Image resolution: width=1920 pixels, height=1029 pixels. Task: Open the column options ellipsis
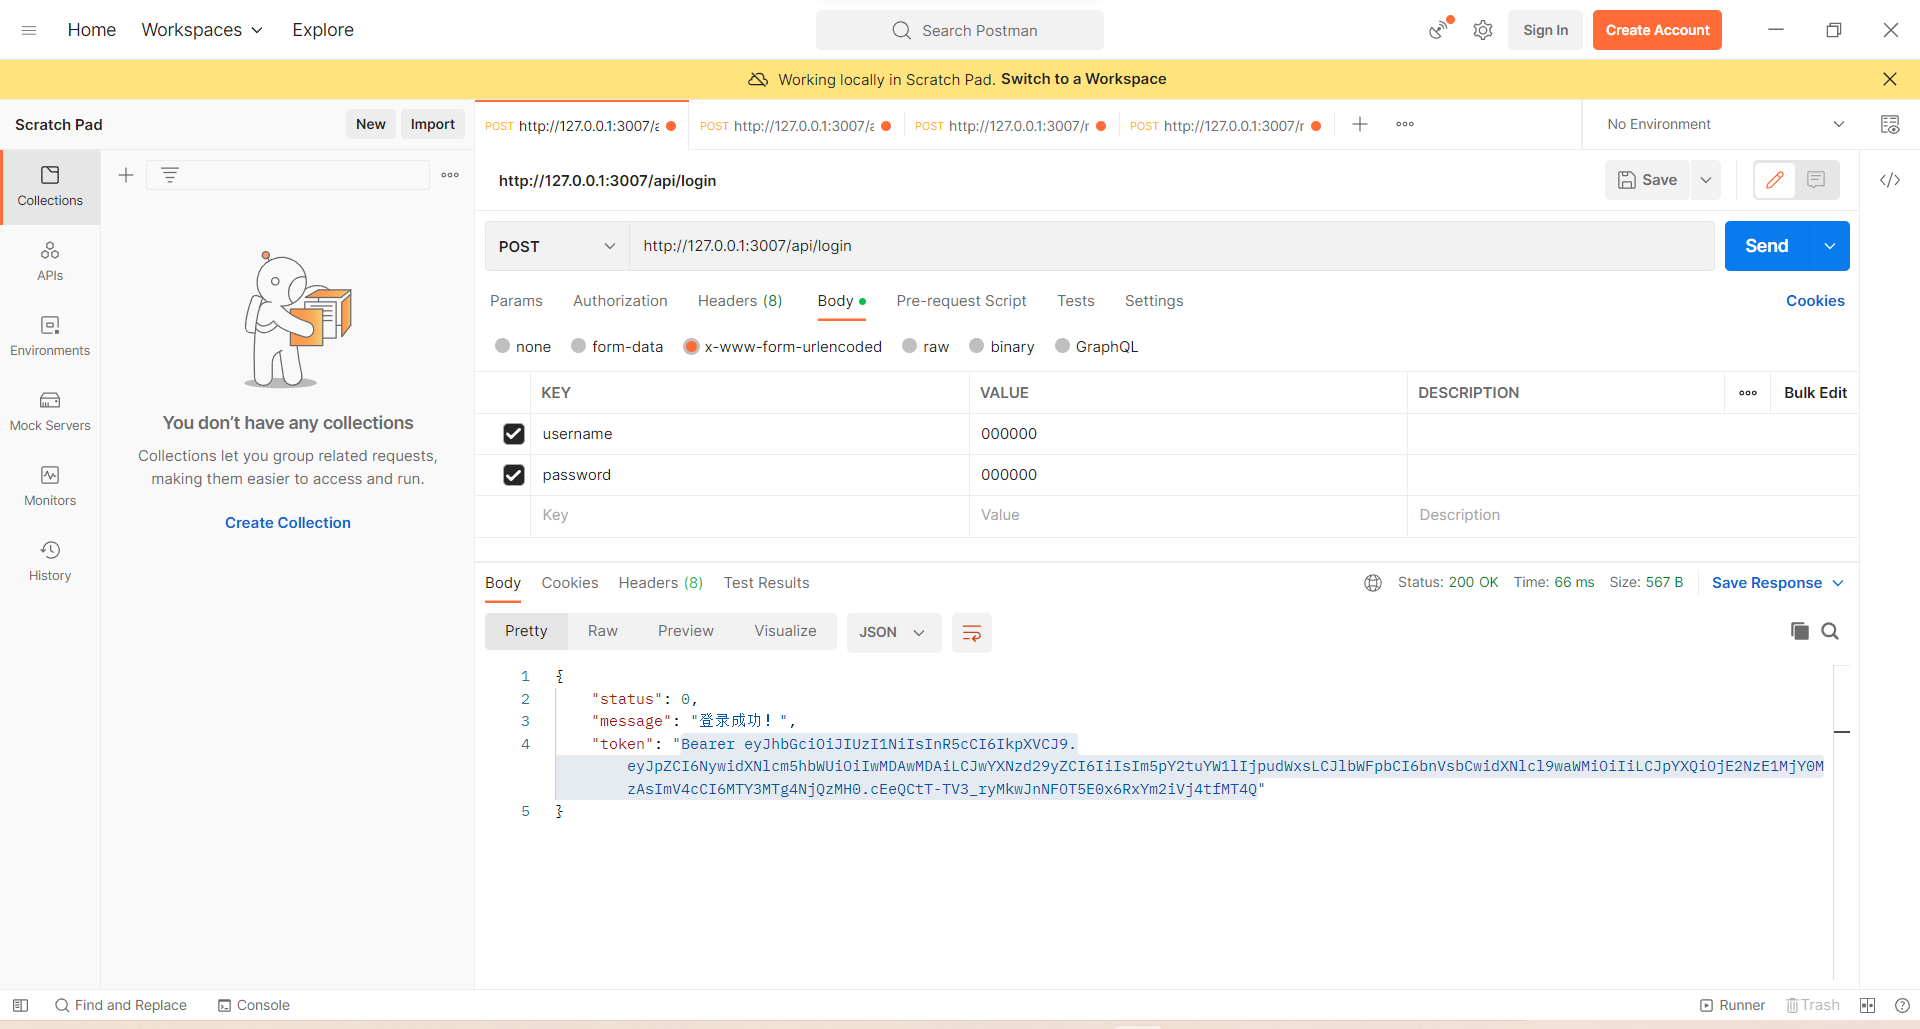coord(1748,393)
